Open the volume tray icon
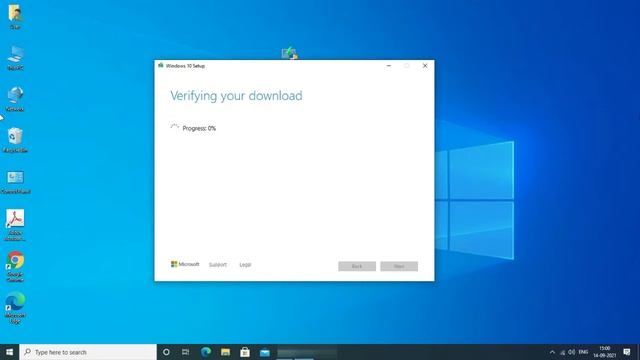640x360 pixels. click(x=572, y=352)
